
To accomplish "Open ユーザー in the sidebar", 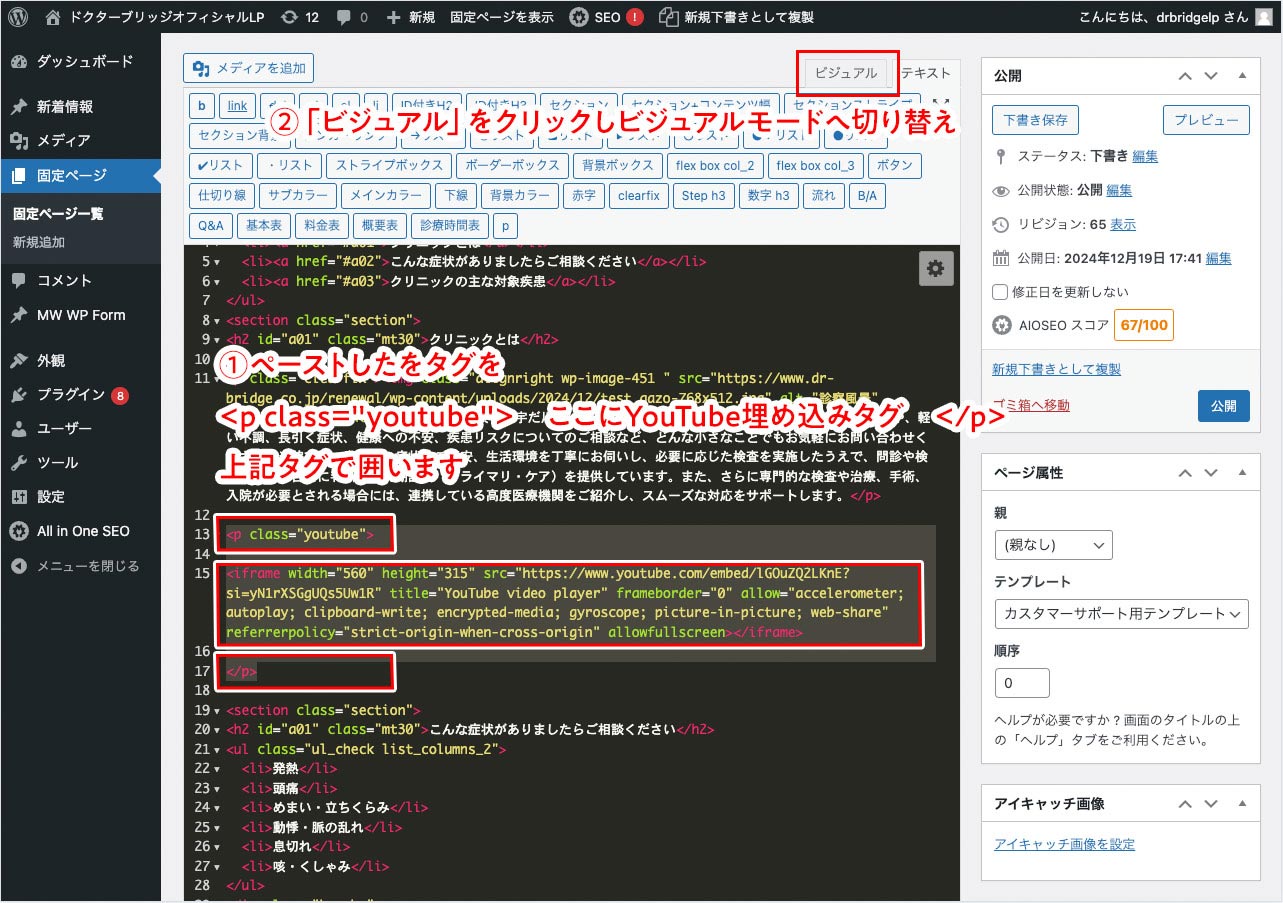I will (80, 429).
